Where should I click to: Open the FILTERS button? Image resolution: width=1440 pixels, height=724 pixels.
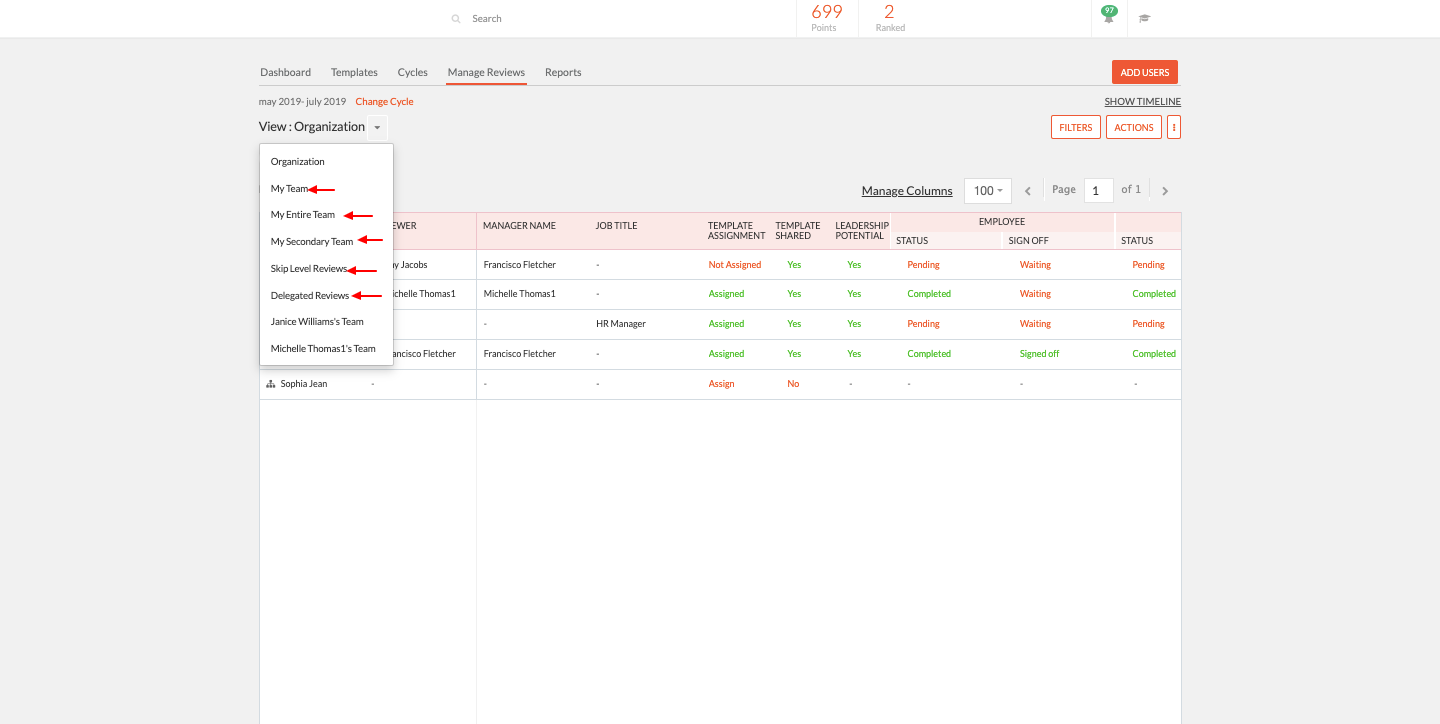(1076, 127)
